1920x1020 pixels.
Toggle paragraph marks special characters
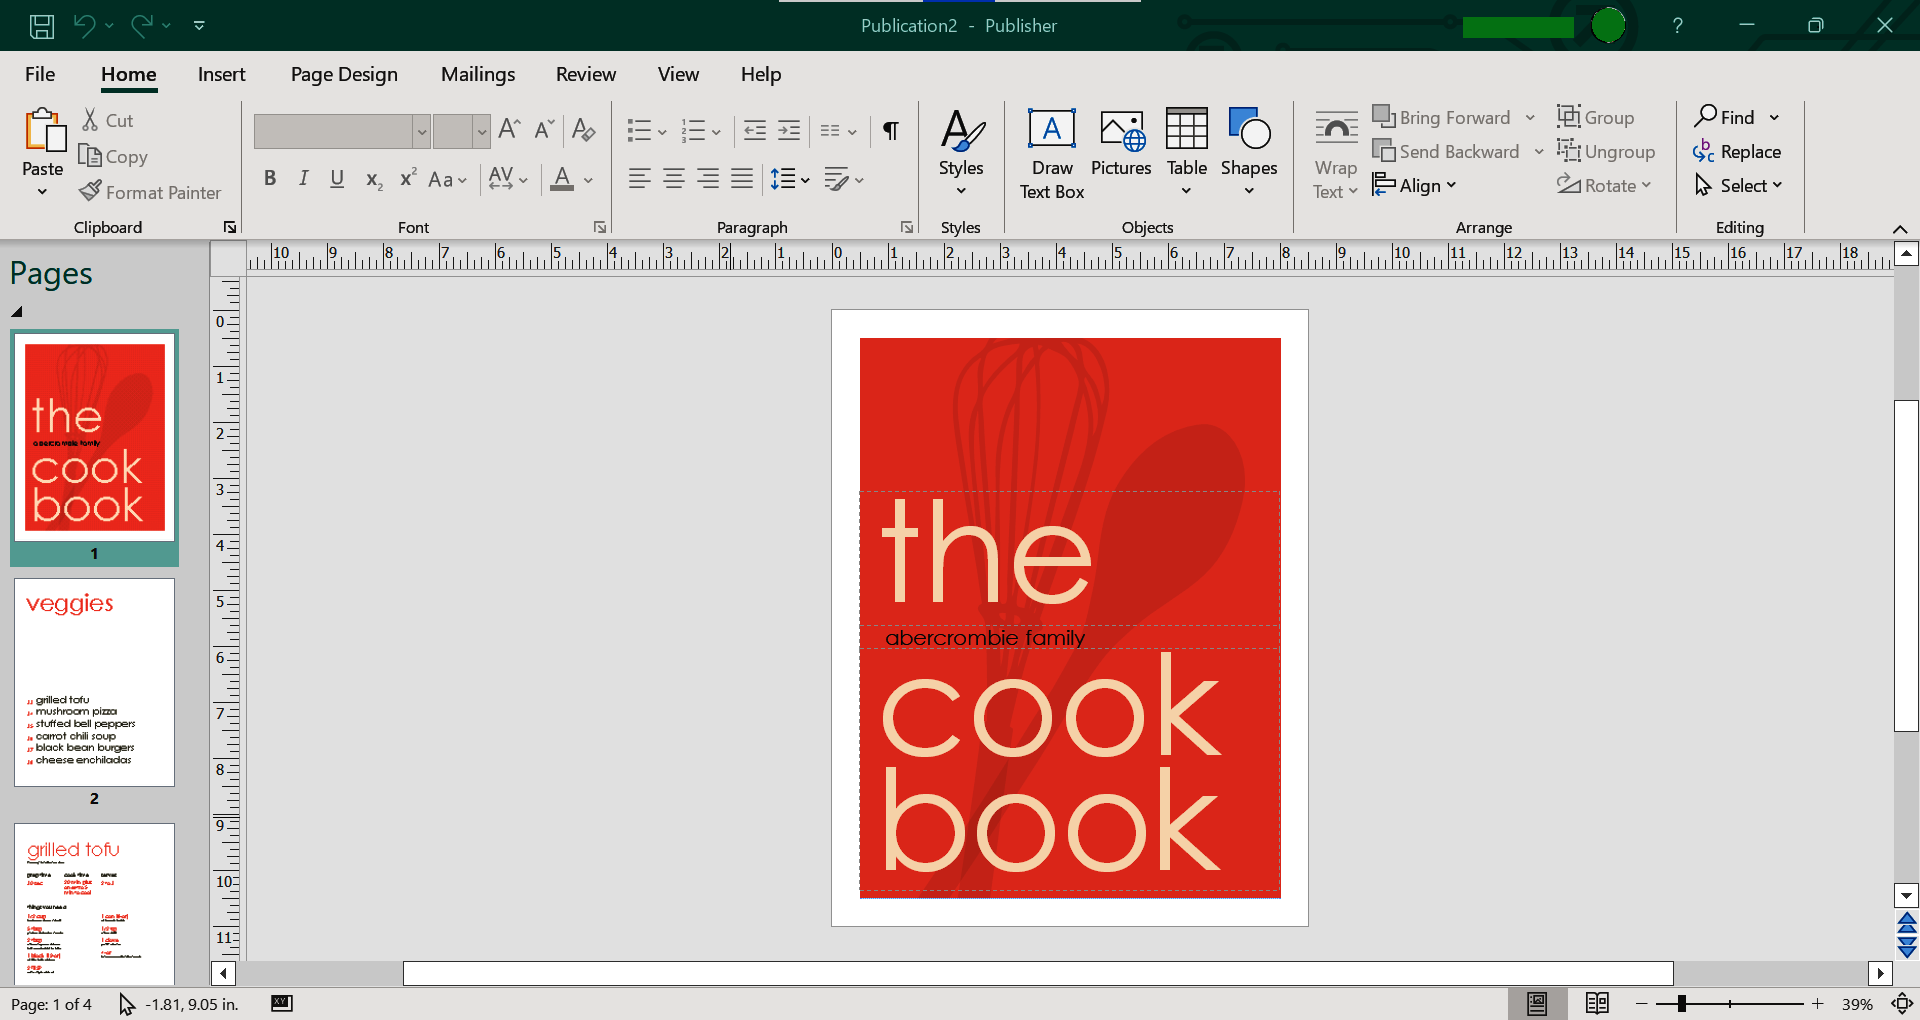[890, 130]
